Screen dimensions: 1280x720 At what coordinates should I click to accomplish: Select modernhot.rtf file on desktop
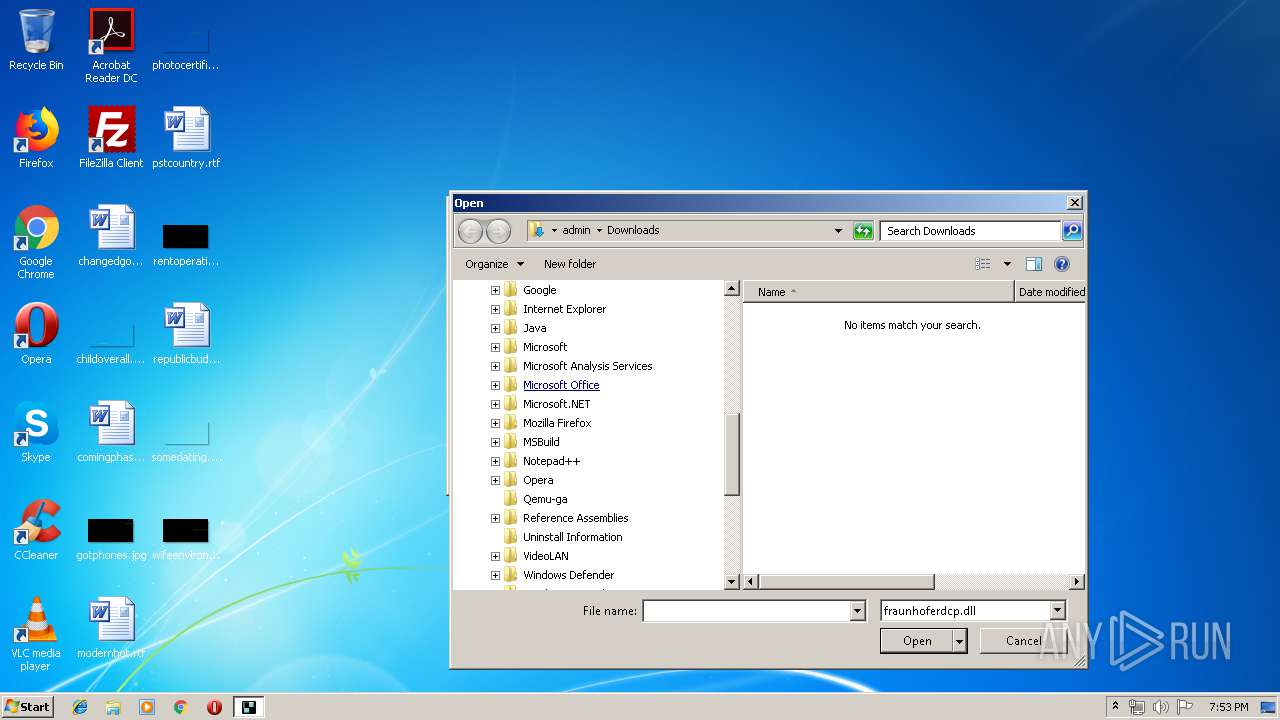point(111,628)
